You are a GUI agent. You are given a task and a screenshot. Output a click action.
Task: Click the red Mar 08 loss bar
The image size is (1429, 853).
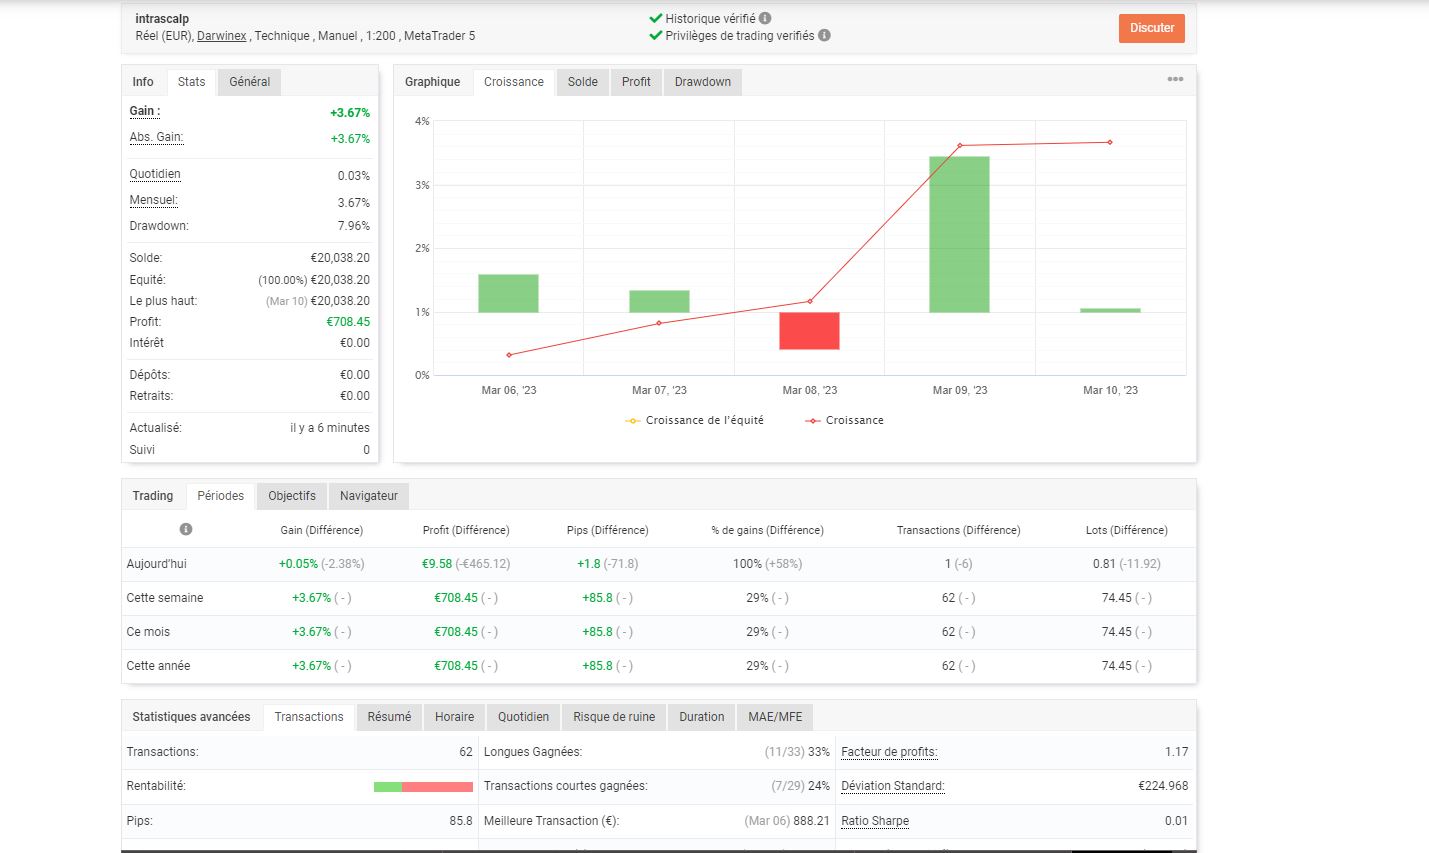(809, 331)
